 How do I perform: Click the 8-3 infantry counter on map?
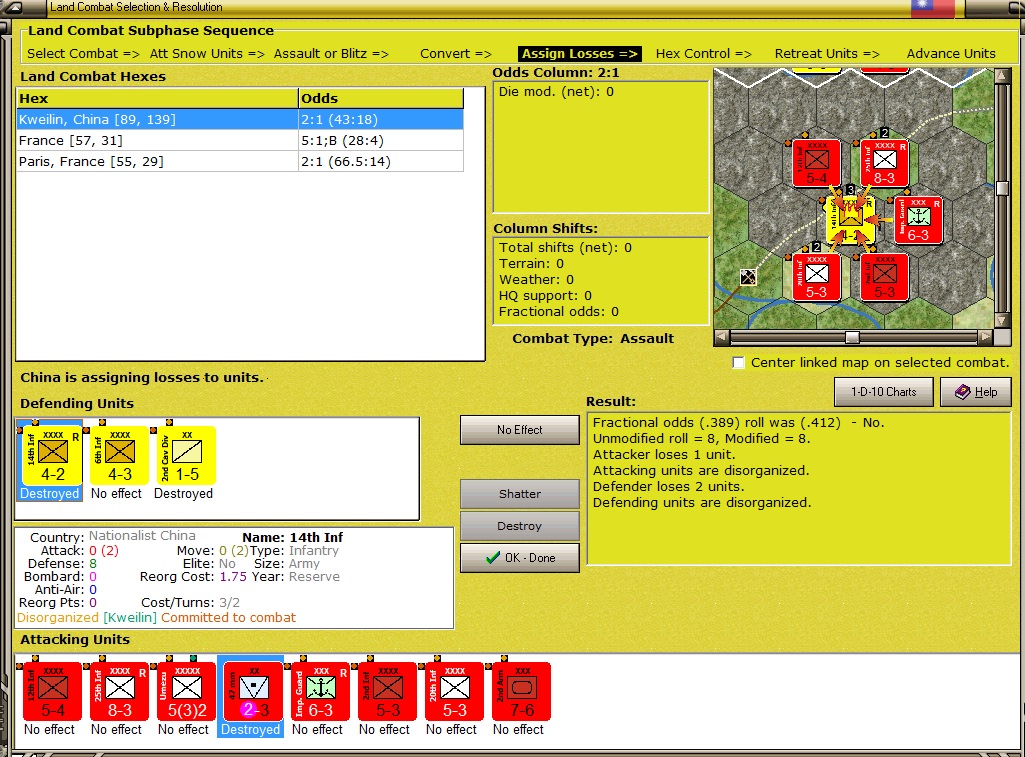[884, 163]
